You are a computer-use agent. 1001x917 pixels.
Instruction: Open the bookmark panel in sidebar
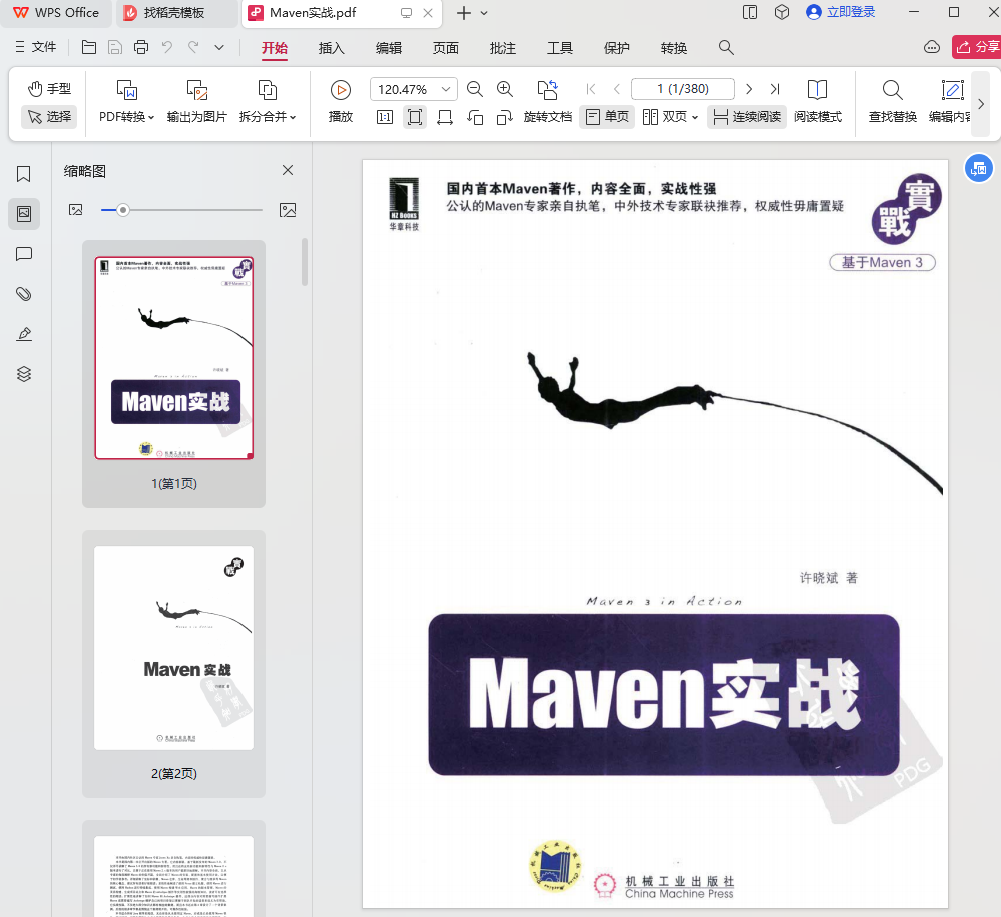click(x=24, y=174)
